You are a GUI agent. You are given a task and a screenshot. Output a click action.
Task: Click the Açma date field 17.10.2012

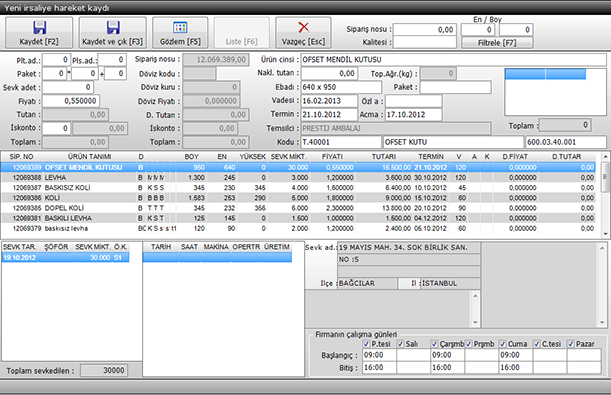click(413, 115)
